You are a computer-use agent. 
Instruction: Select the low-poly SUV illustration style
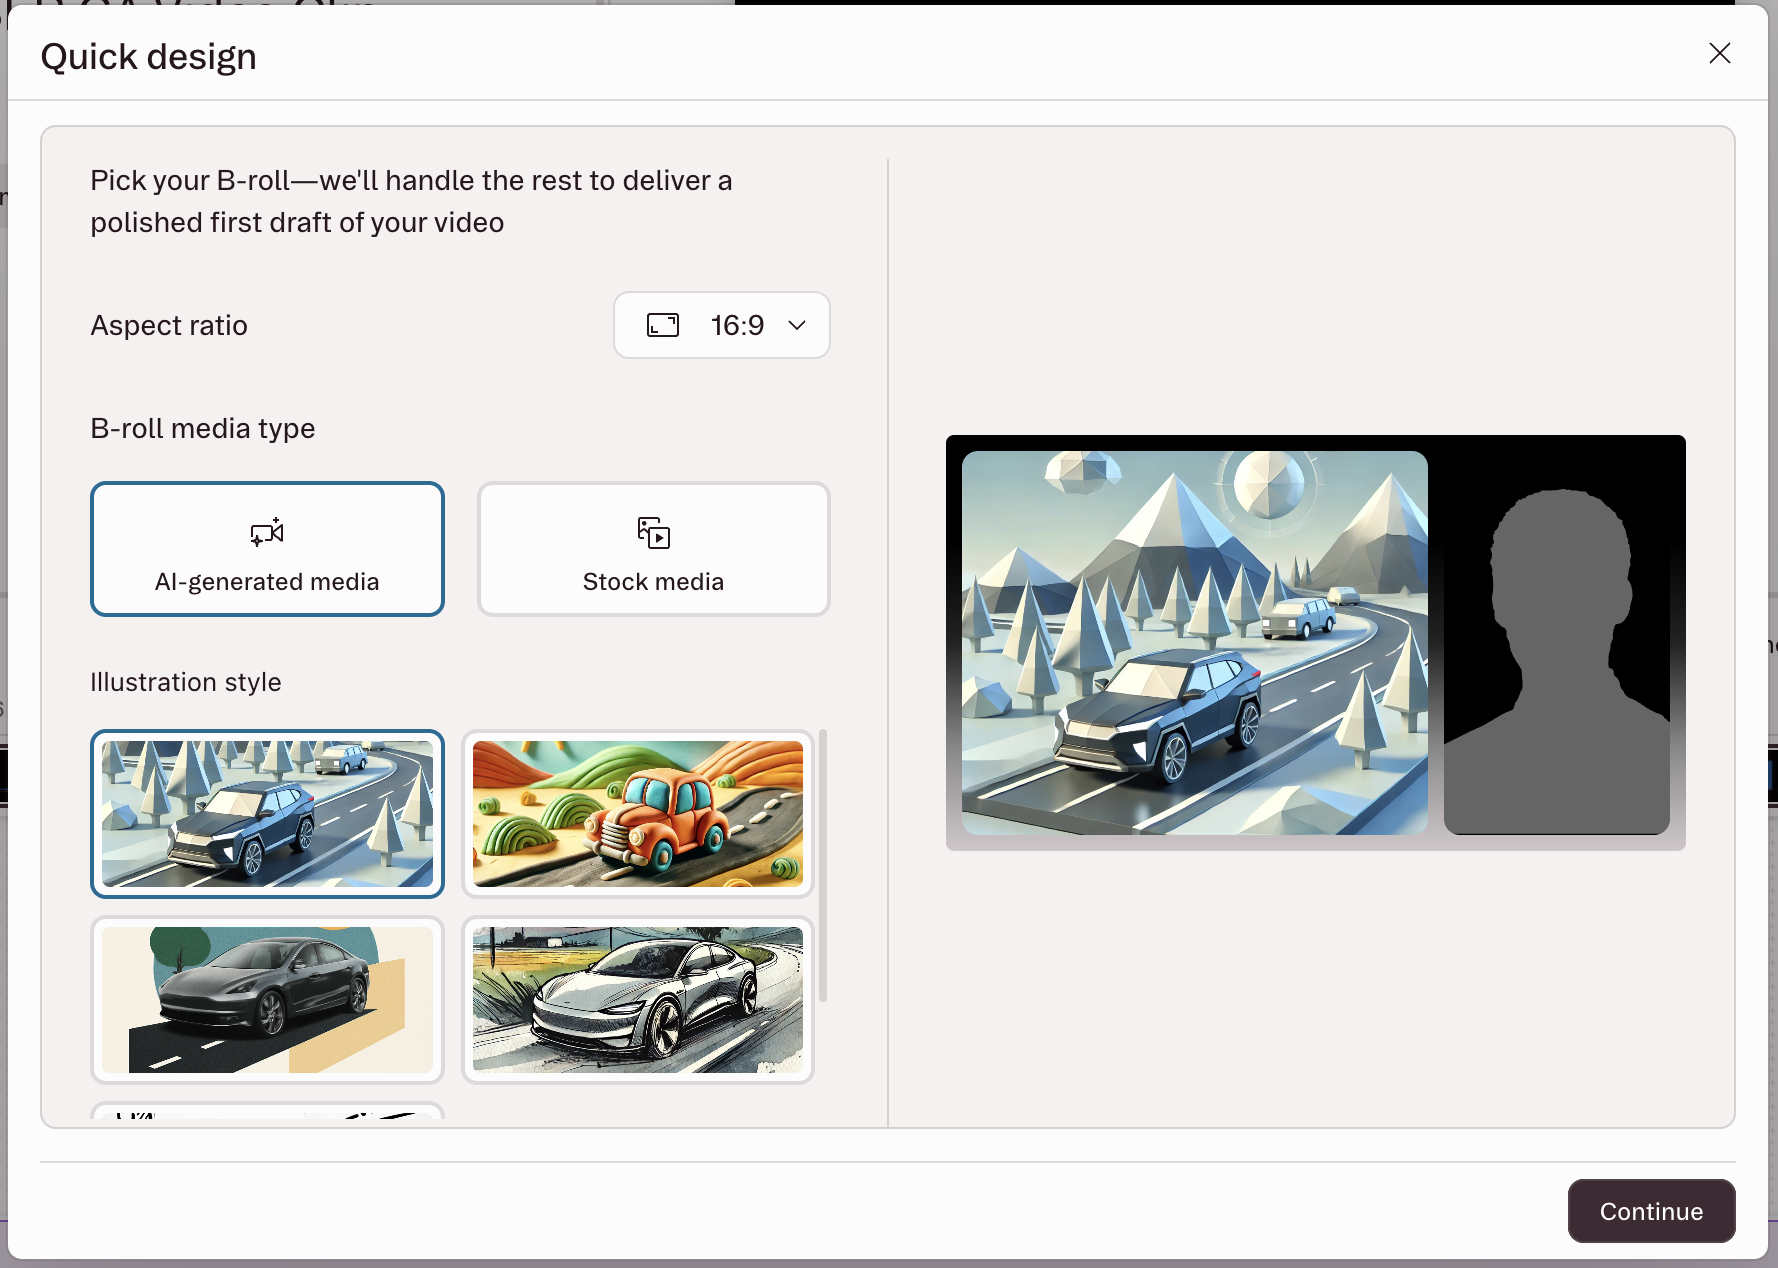click(x=267, y=813)
